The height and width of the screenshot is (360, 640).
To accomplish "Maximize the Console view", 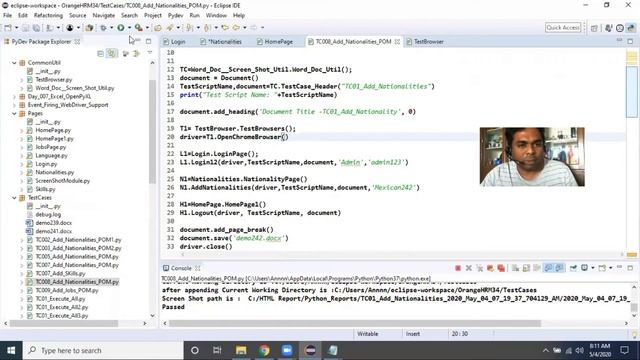I will click(x=630, y=268).
